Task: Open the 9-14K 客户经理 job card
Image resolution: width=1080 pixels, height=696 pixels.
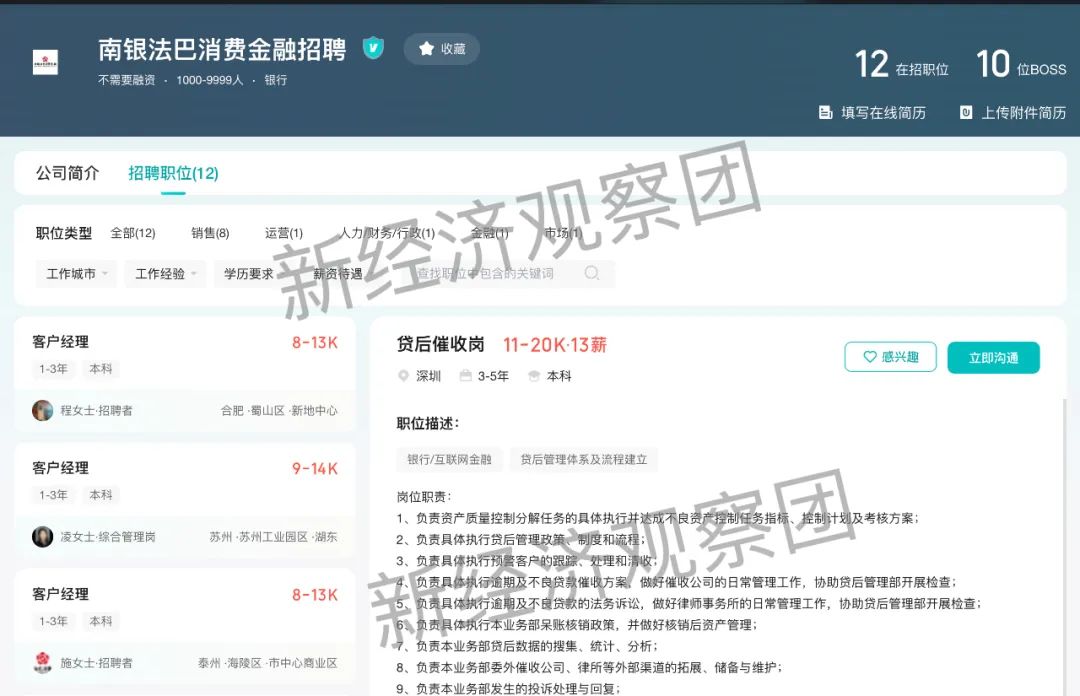Action: [185, 500]
